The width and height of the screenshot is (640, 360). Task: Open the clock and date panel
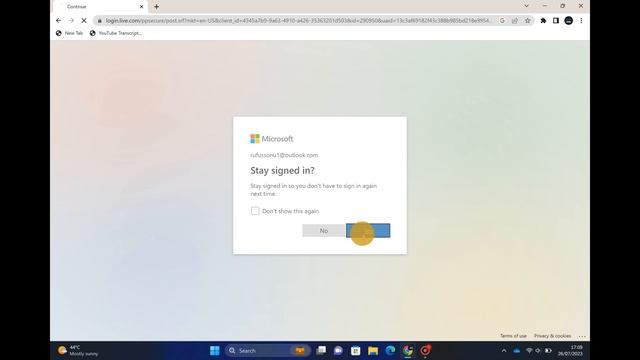tap(570, 351)
